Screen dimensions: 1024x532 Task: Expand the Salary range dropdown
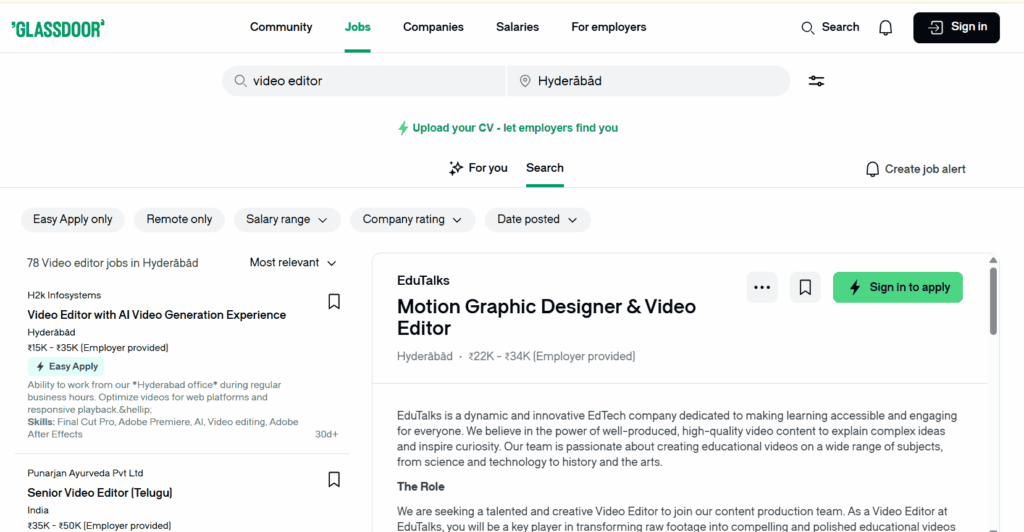pos(287,219)
